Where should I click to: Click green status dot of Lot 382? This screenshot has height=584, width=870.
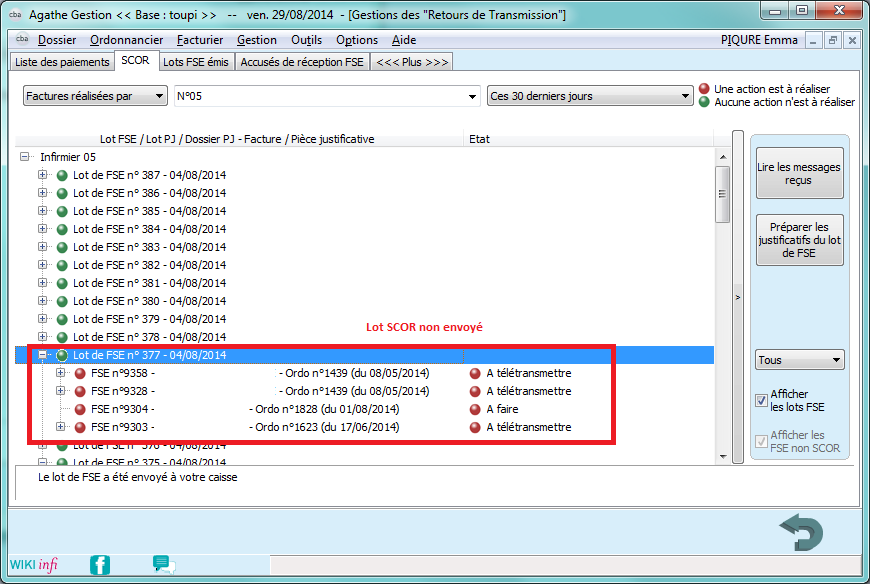62,265
